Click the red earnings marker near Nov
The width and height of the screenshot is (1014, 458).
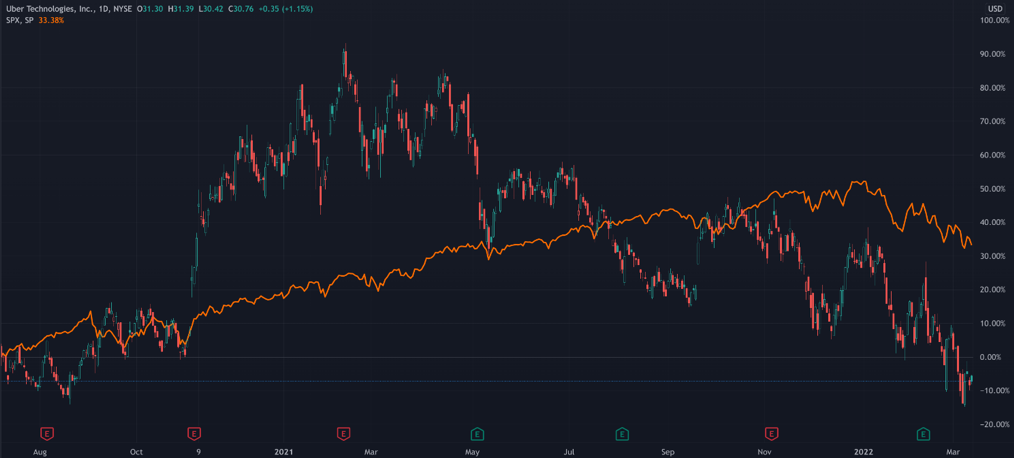(771, 434)
